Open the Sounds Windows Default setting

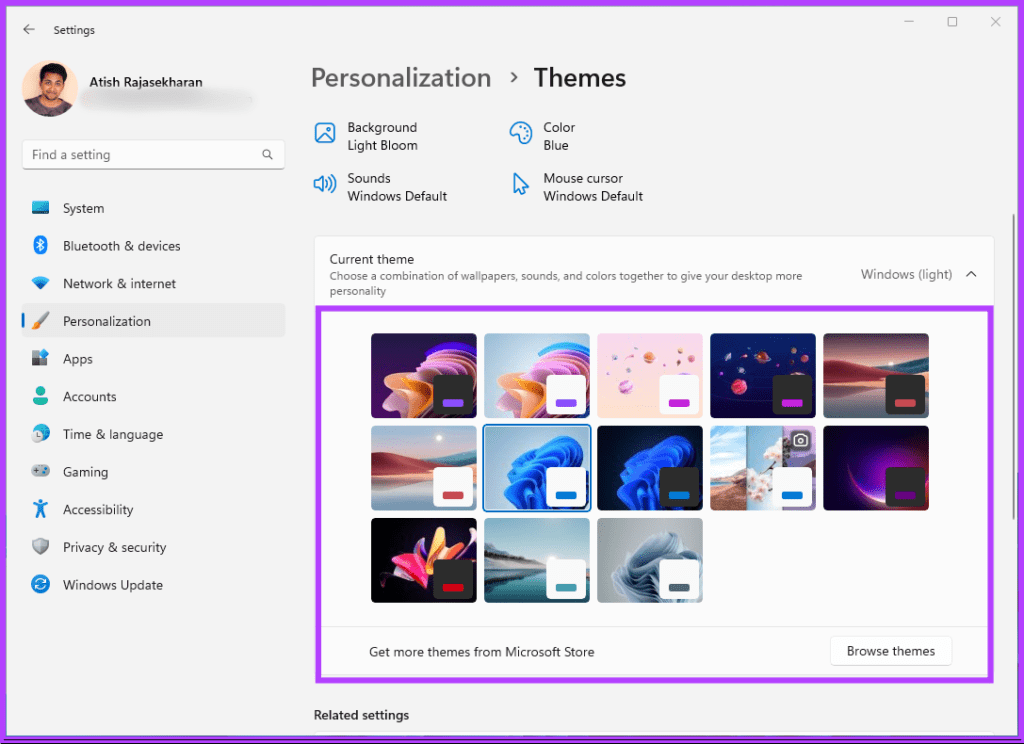[380, 187]
